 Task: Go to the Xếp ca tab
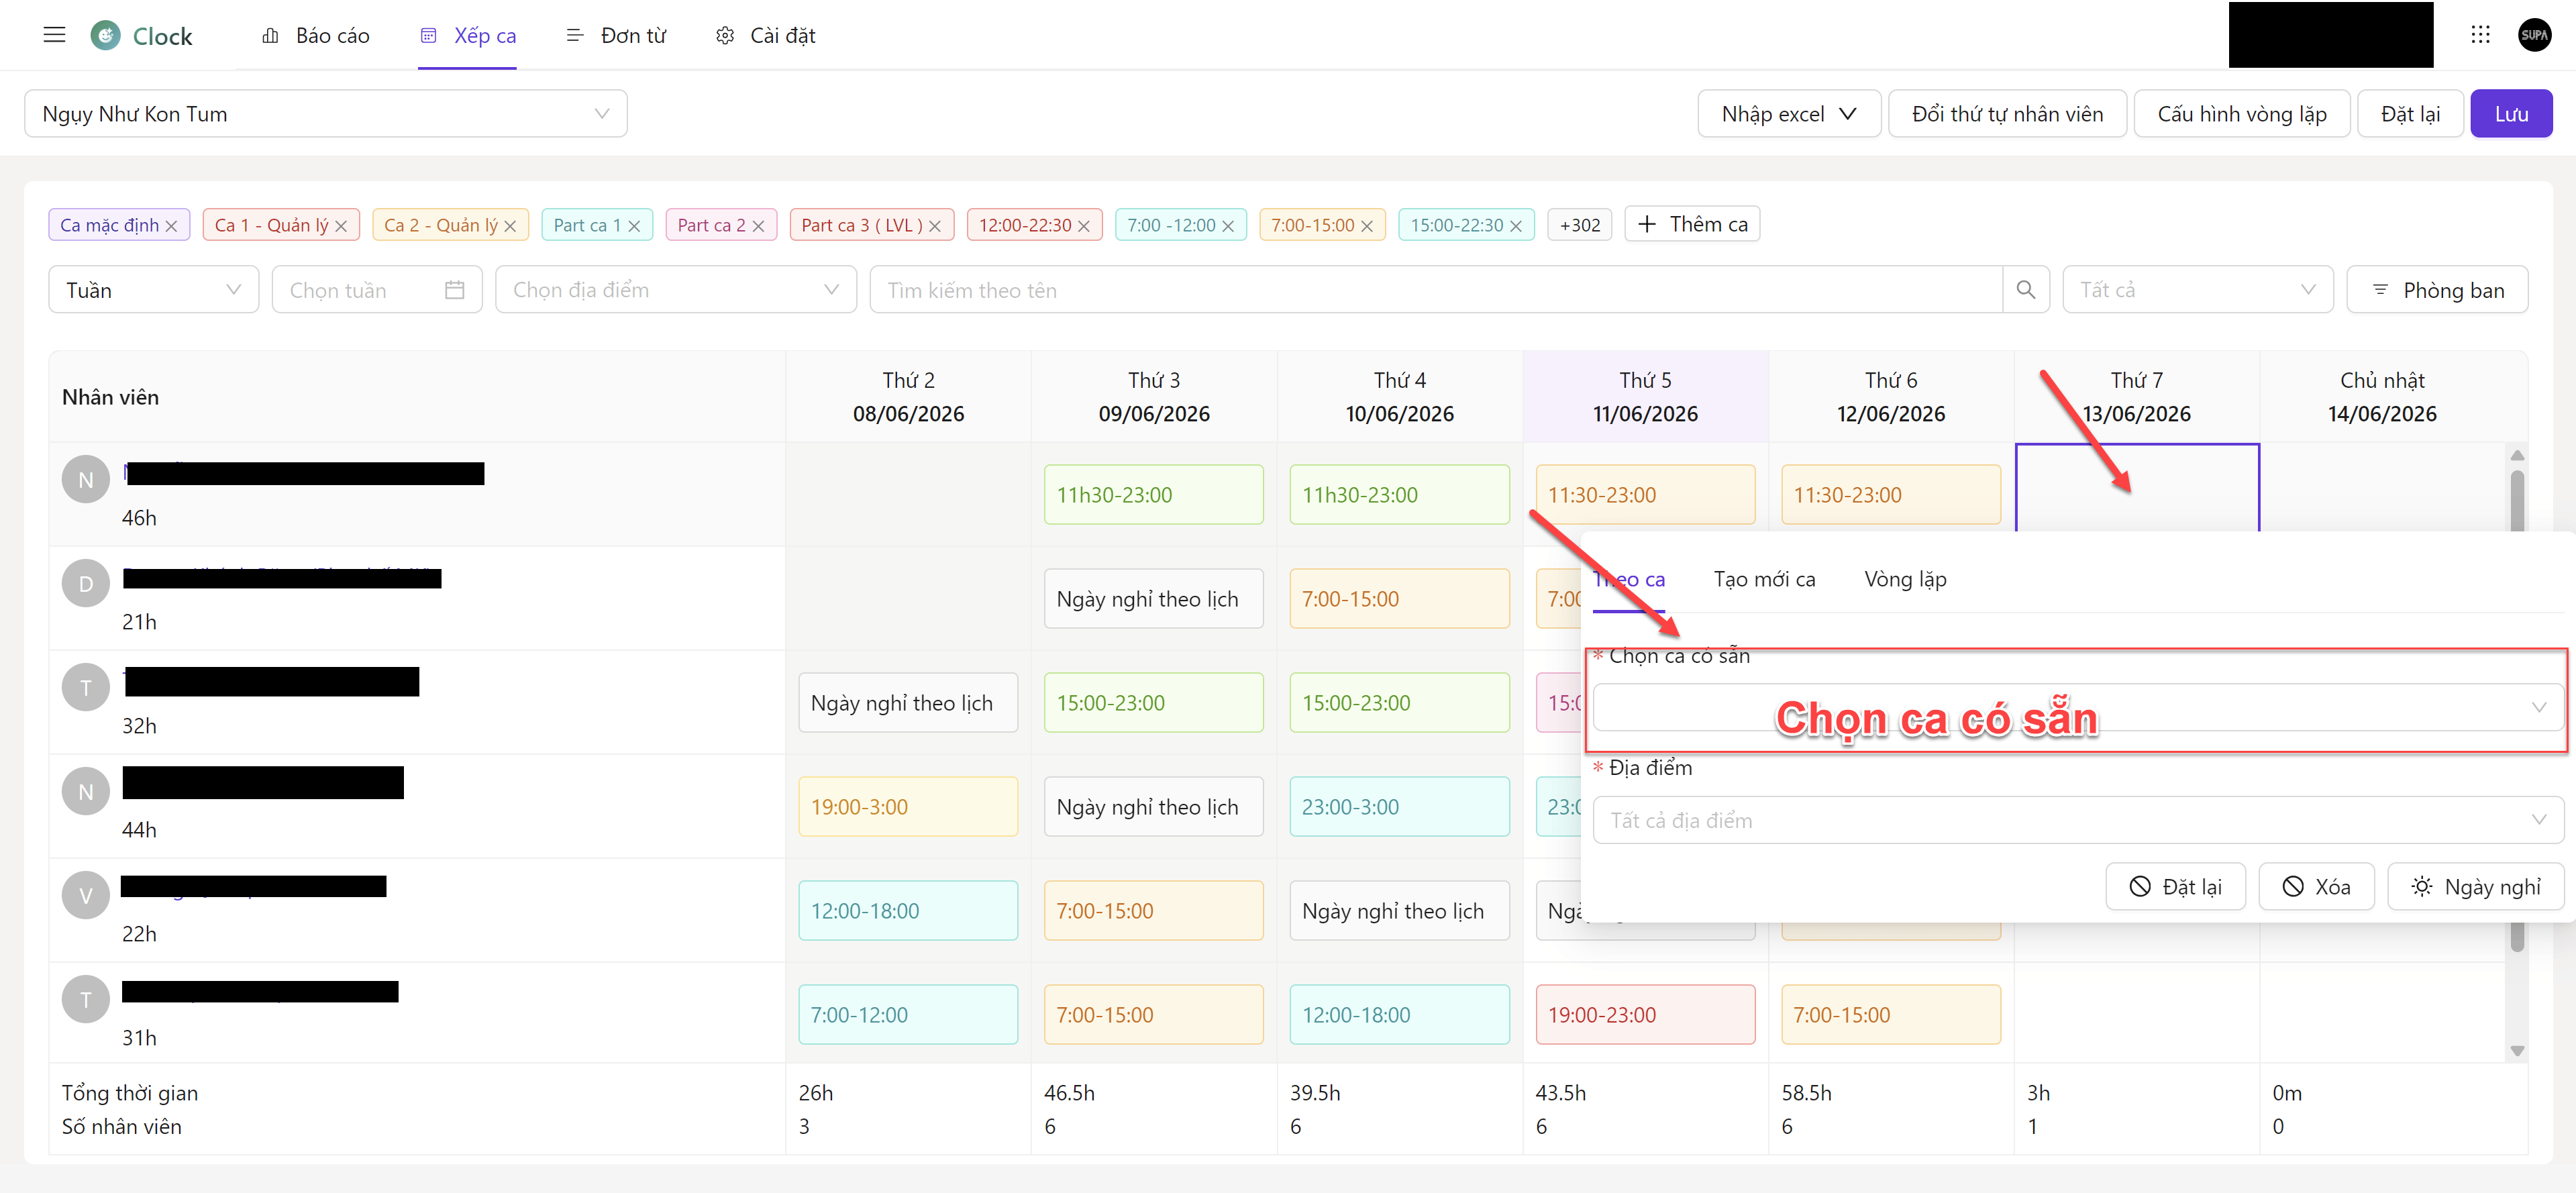[x=468, y=36]
